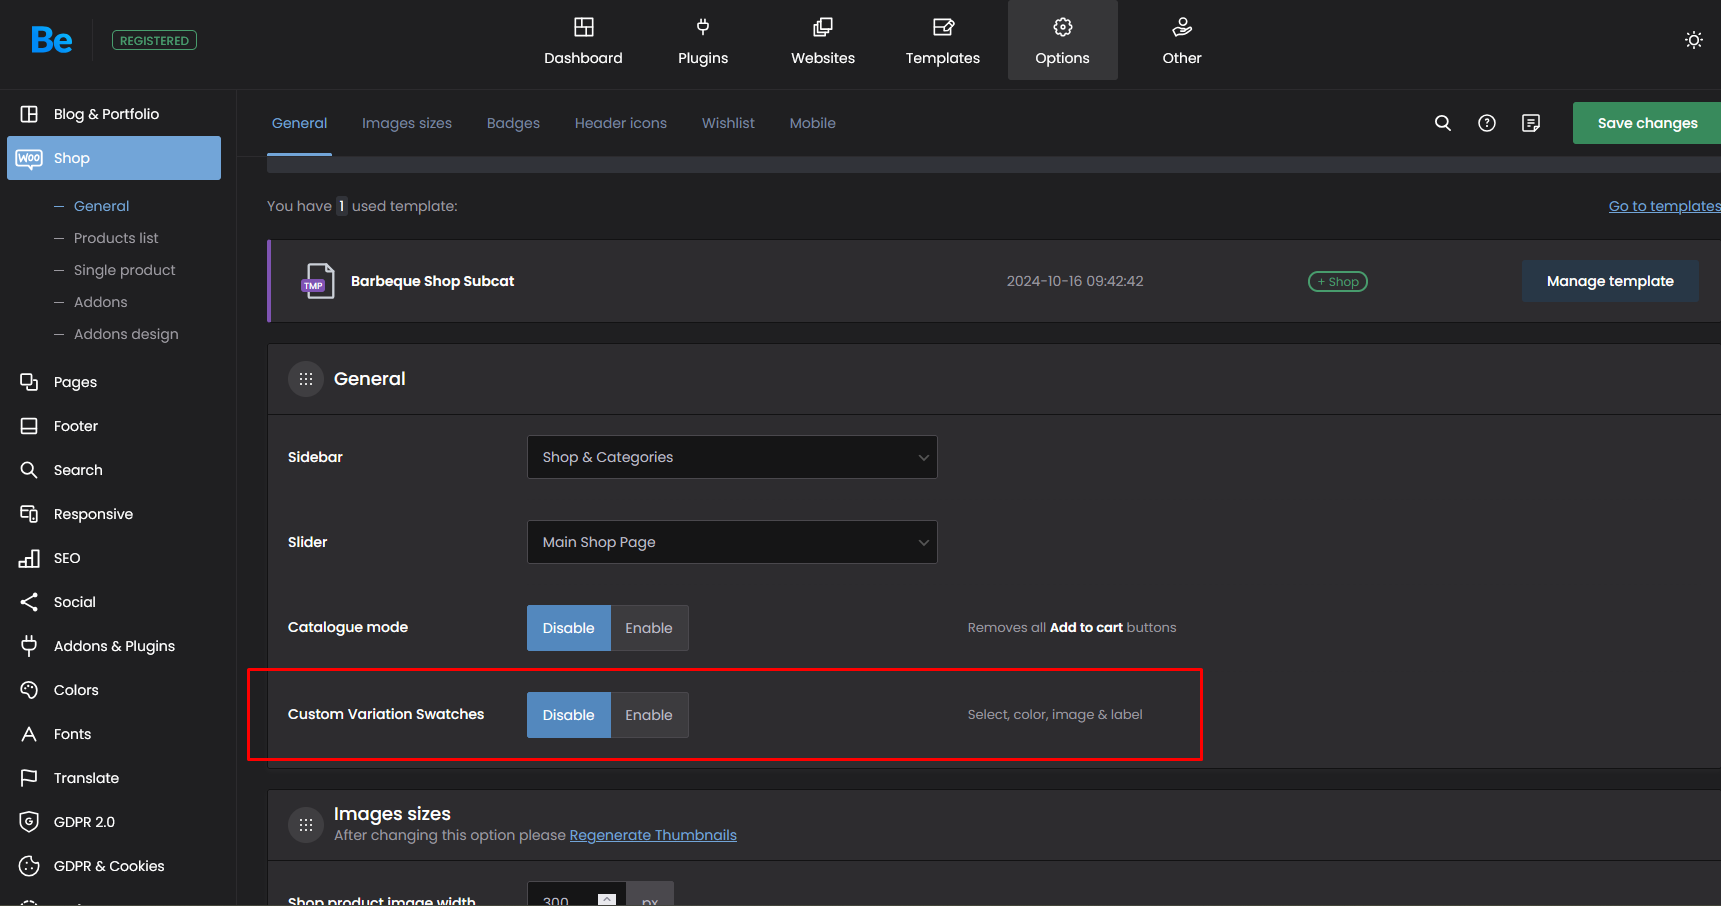Switch to the Badges tab
1721x906 pixels.
(x=513, y=123)
